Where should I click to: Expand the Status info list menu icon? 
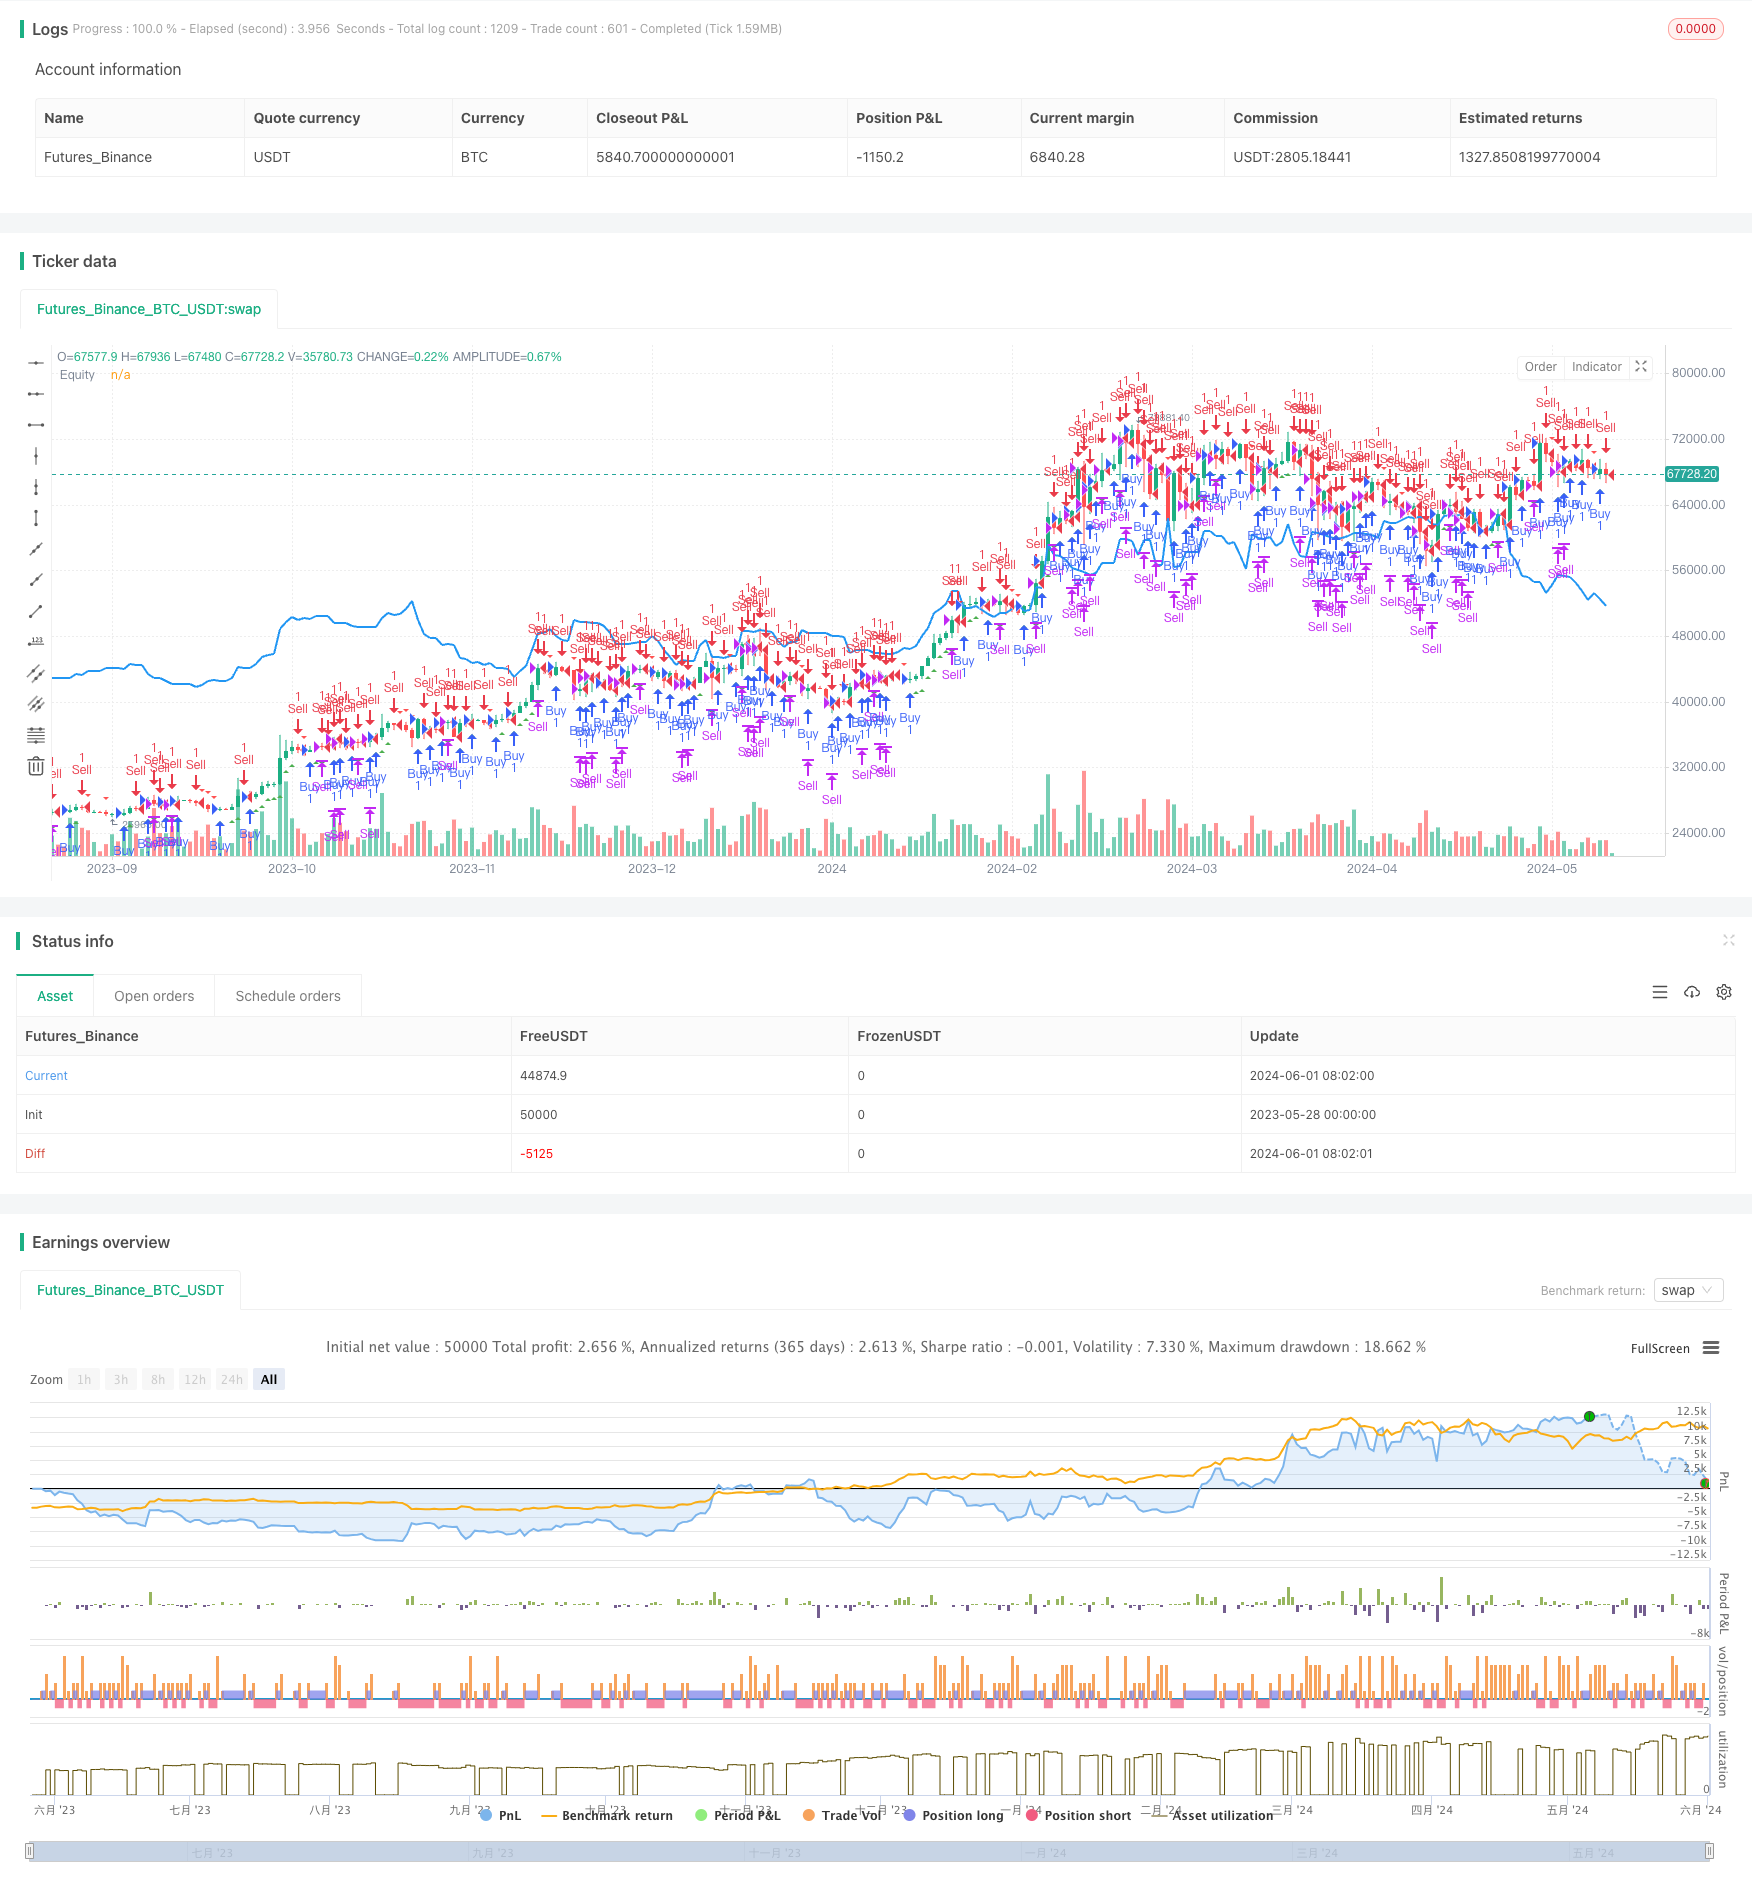point(1660,992)
